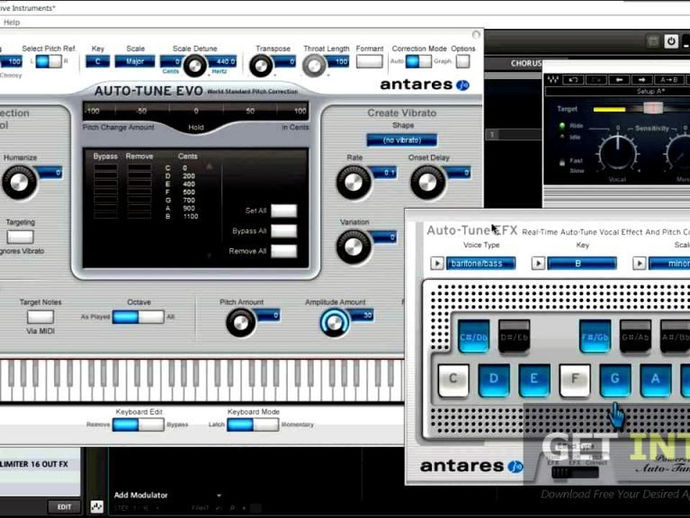This screenshot has width=690, height=518.
Task: Click the Antares logo in Auto-Tune Evo
Action: [424, 84]
